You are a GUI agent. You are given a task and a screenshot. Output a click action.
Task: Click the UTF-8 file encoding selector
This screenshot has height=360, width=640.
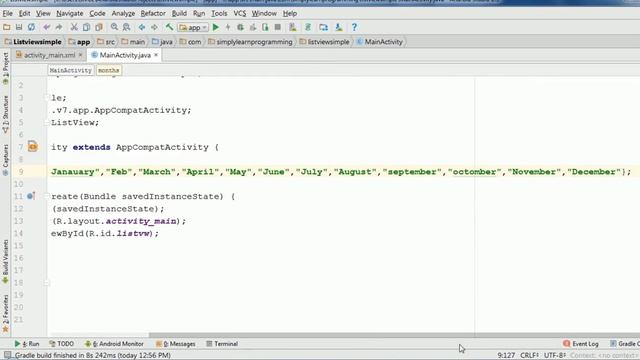pyautogui.click(x=555, y=355)
